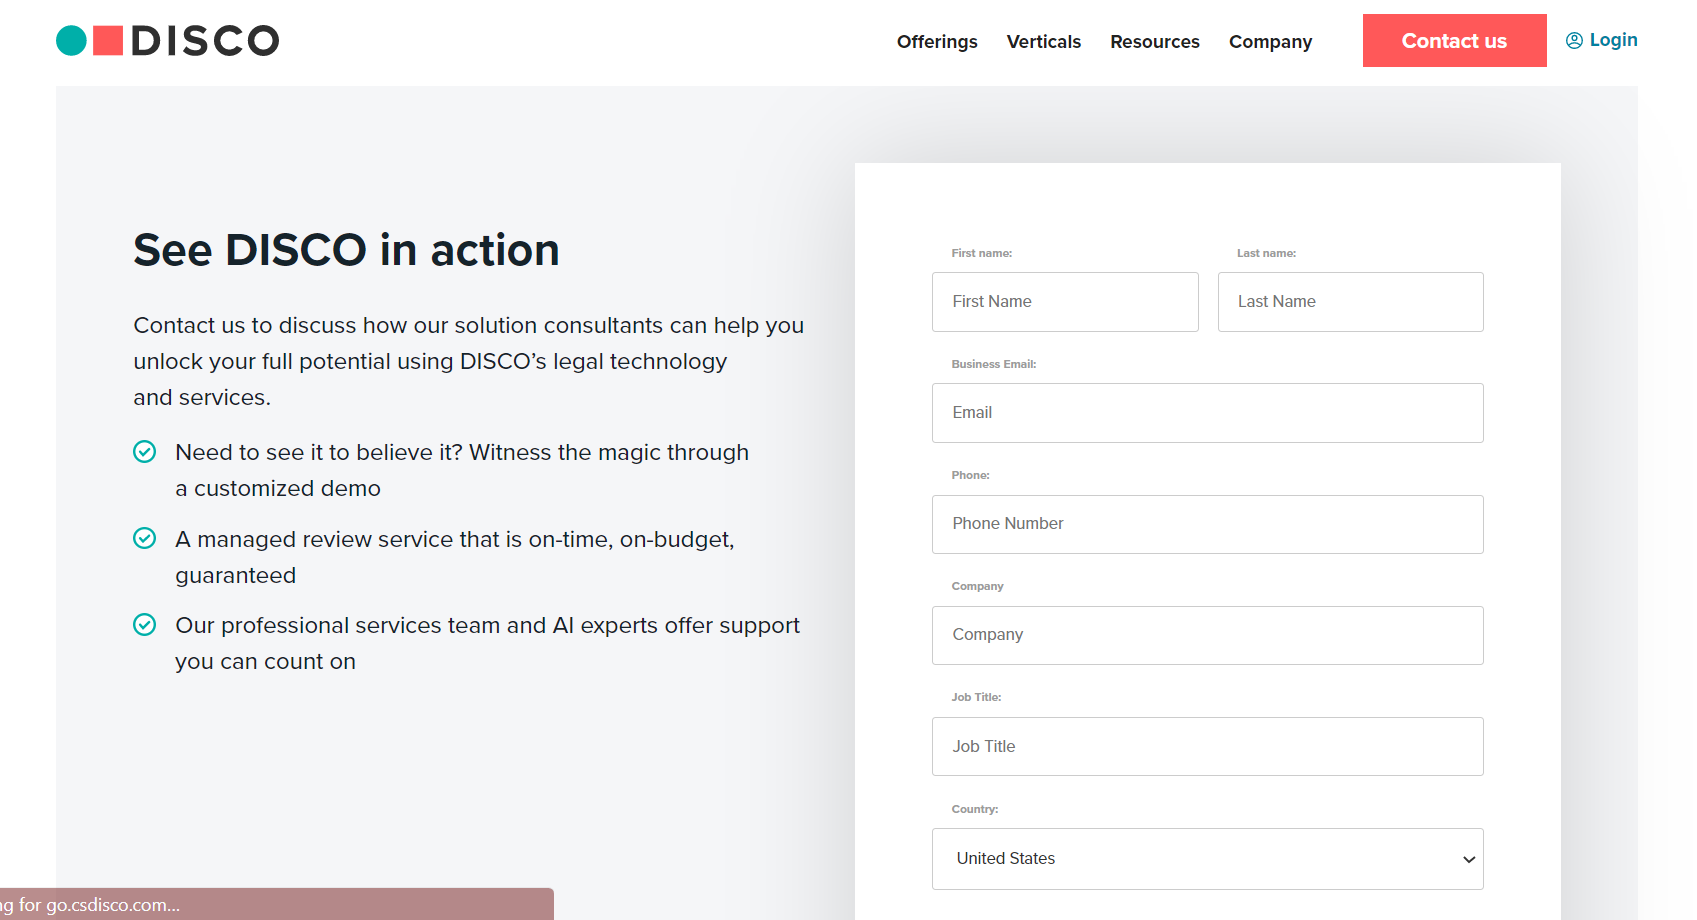Click the Contact us button
This screenshot has width=1697, height=920.
[x=1454, y=41]
